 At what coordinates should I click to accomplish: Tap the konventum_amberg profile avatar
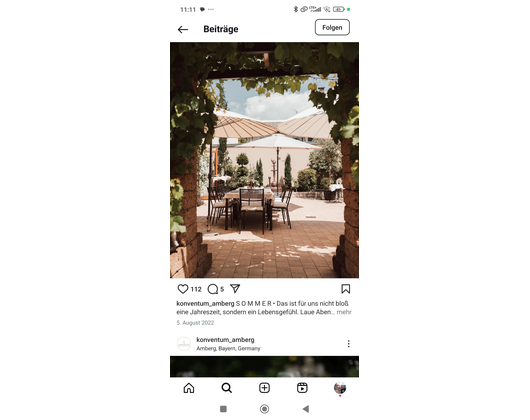click(x=184, y=344)
